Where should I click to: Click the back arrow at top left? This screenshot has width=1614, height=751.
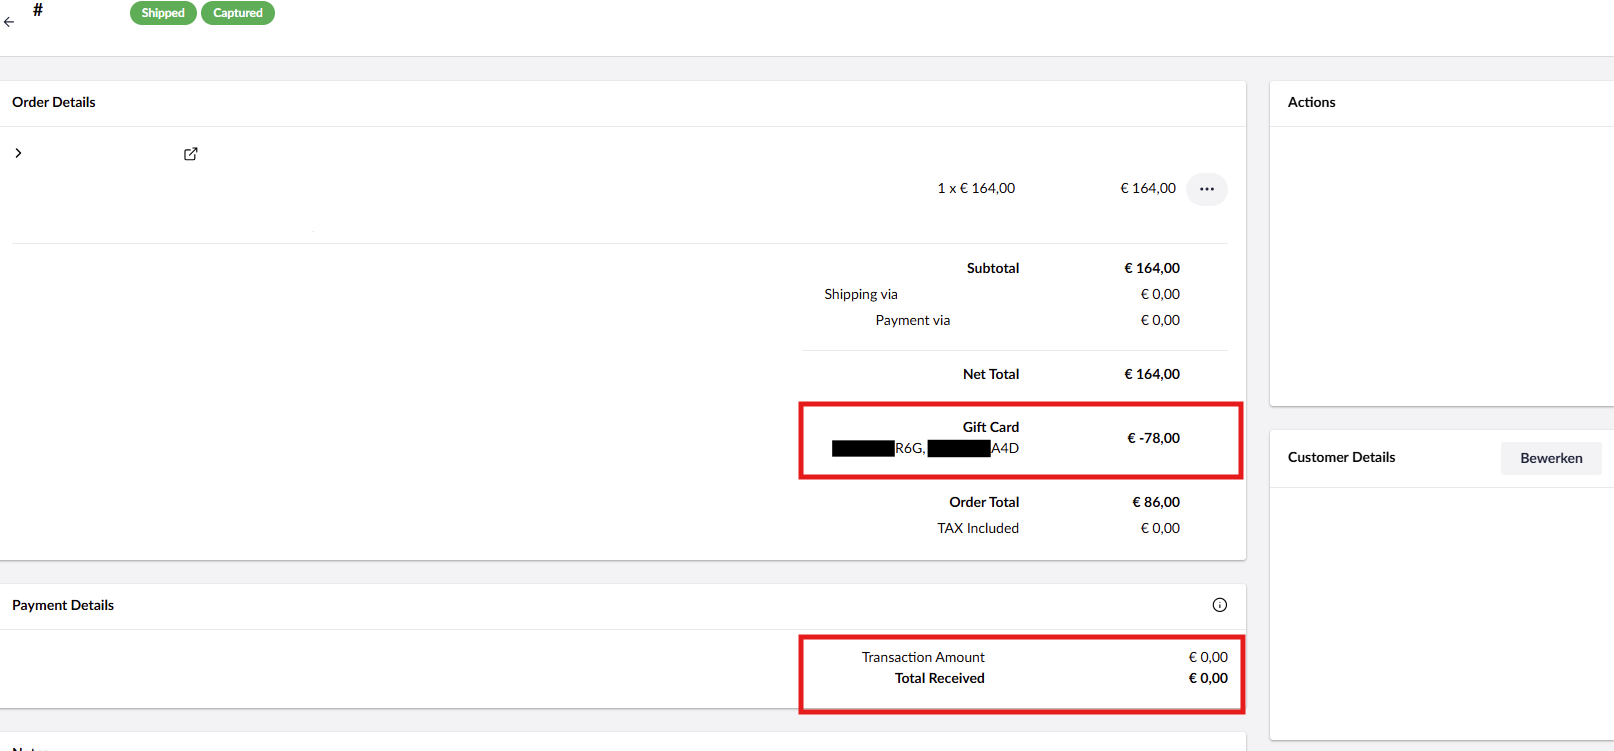[9, 21]
